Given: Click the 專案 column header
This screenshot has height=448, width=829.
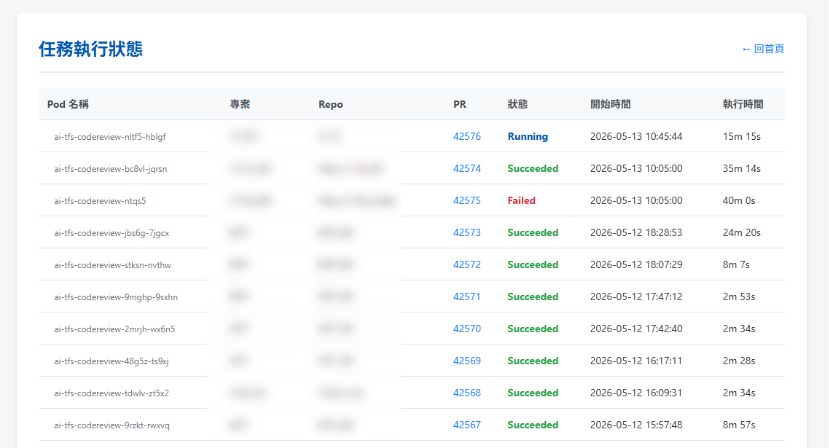Looking at the screenshot, I should pyautogui.click(x=240, y=104).
